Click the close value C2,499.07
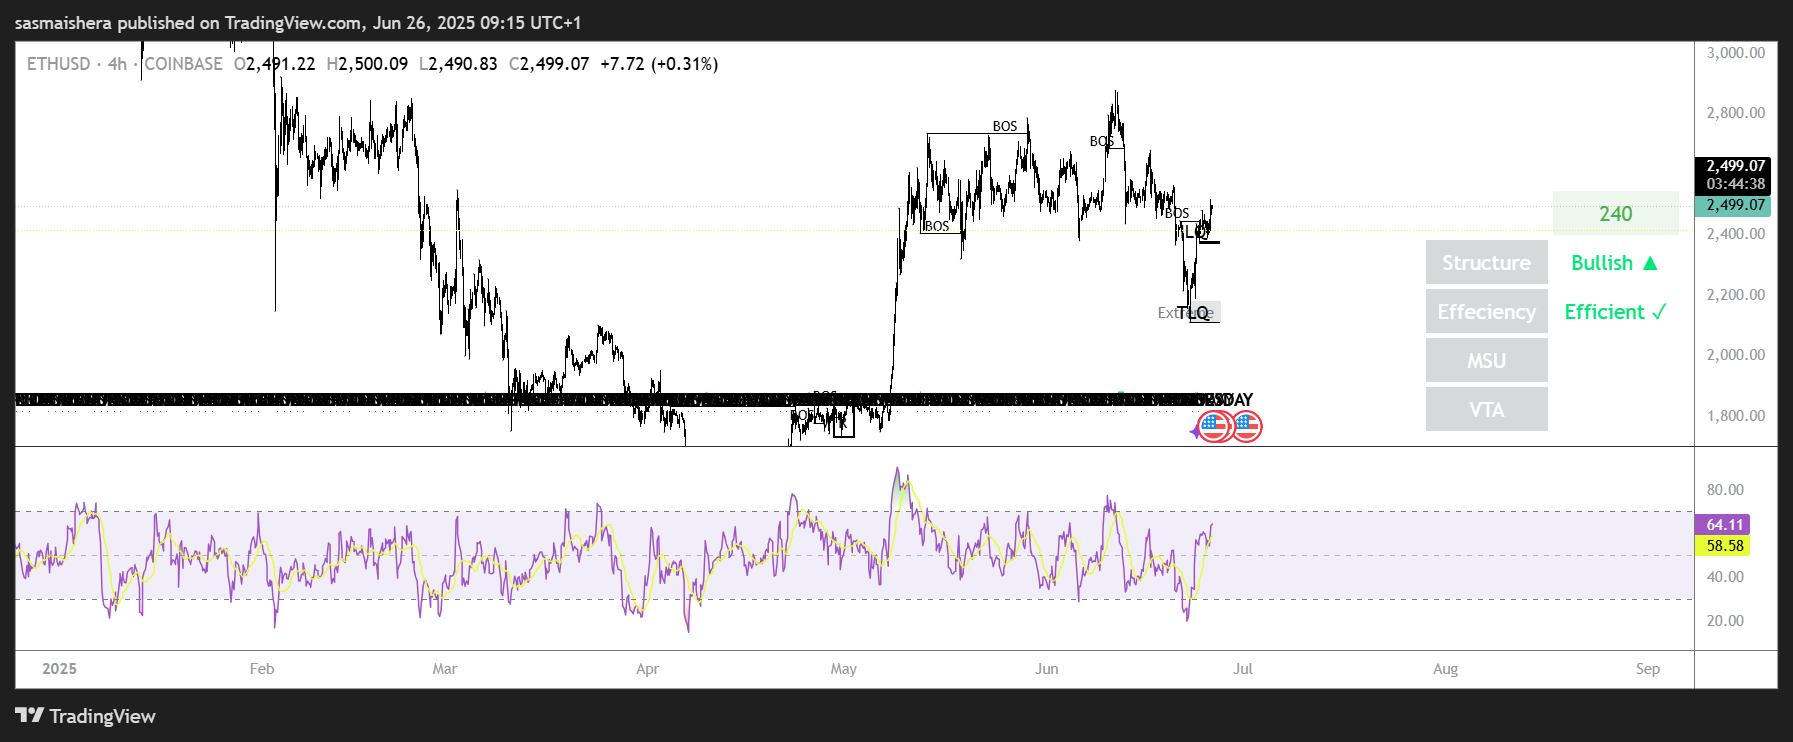1793x742 pixels. (549, 64)
